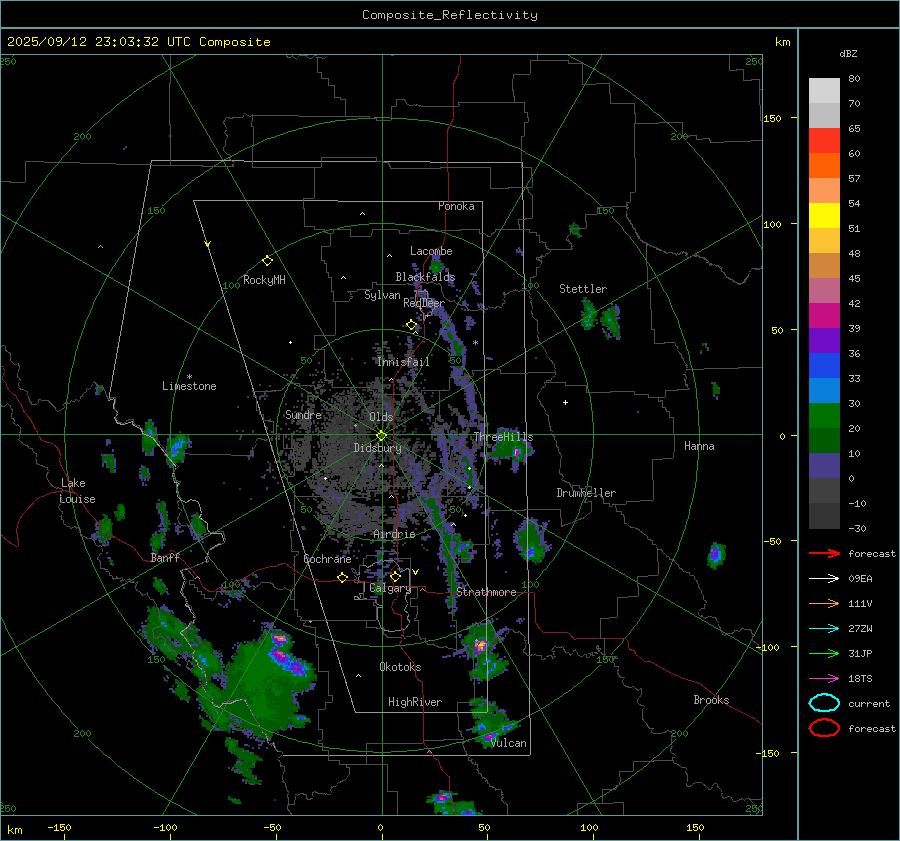Click the cyan current ellipse in legend
The width and height of the screenshot is (900, 841).
coord(824,703)
